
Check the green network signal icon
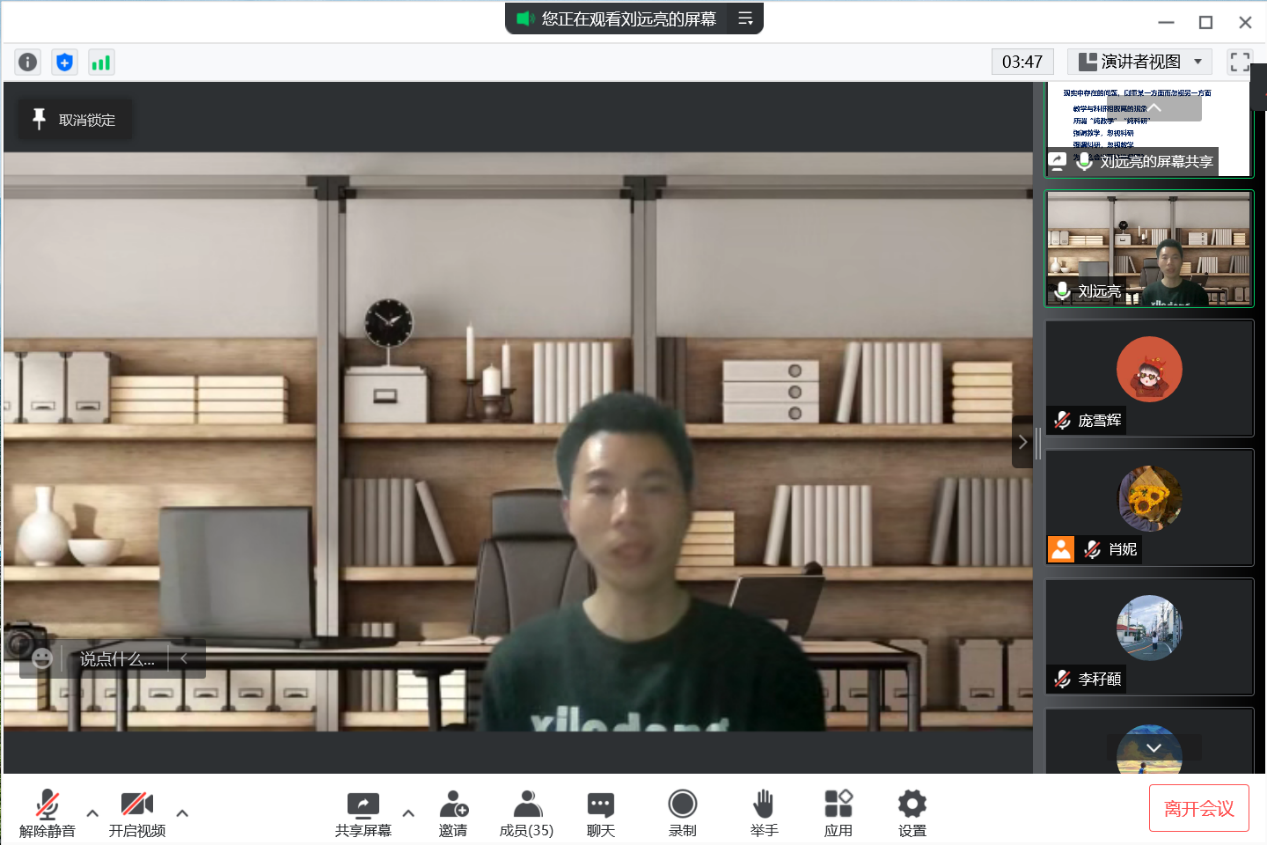tap(101, 62)
